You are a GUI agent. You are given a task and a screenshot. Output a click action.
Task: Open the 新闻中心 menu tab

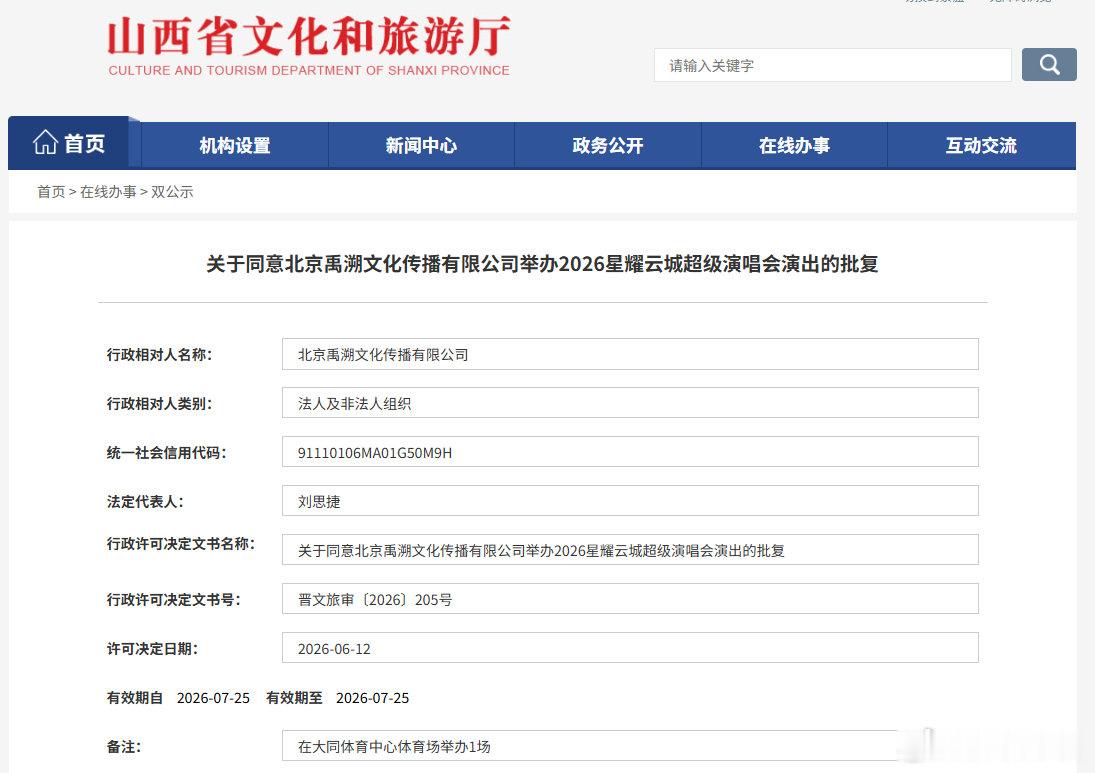pyautogui.click(x=421, y=145)
